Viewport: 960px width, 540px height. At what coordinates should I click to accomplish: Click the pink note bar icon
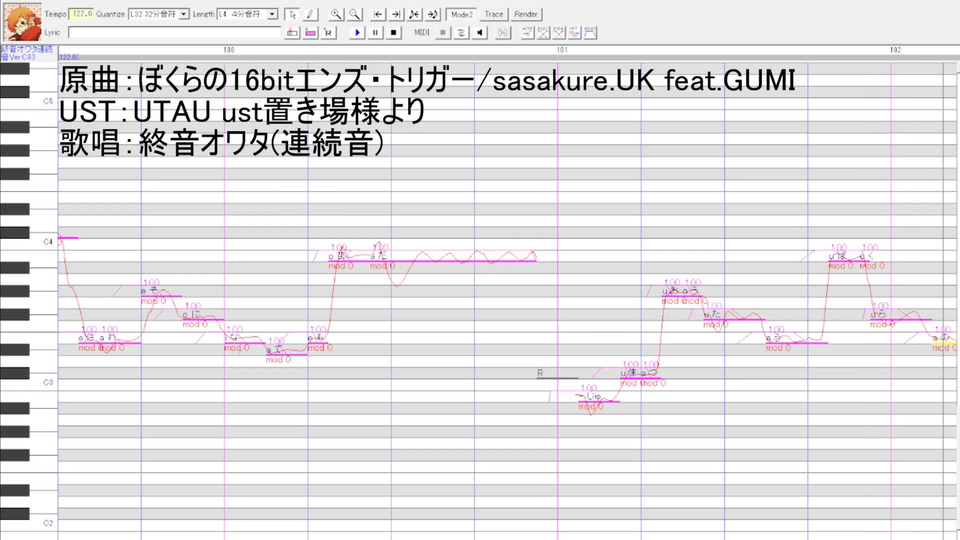pos(310,32)
